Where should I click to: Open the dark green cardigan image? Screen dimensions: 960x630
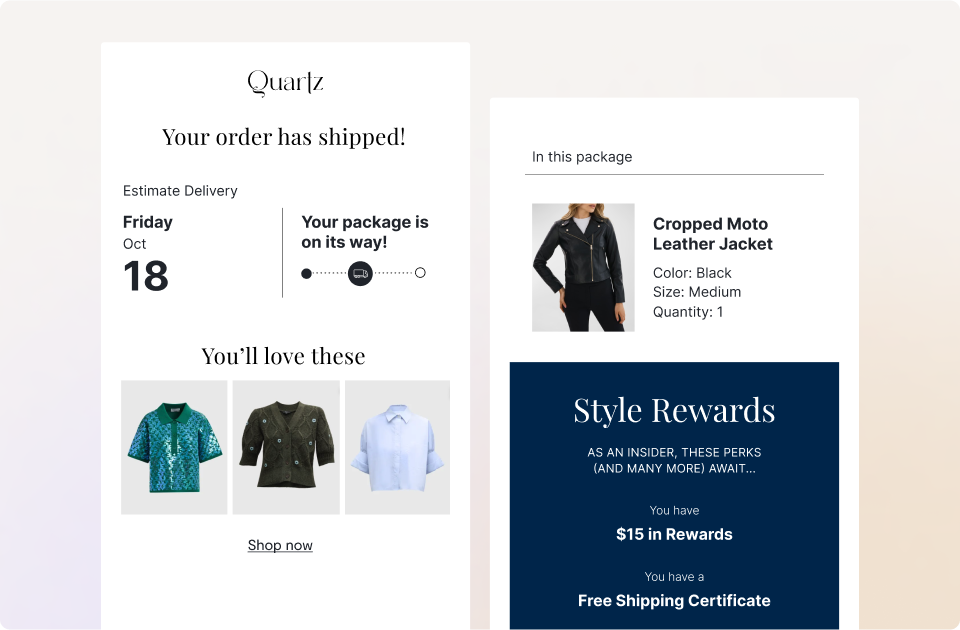tap(286, 447)
